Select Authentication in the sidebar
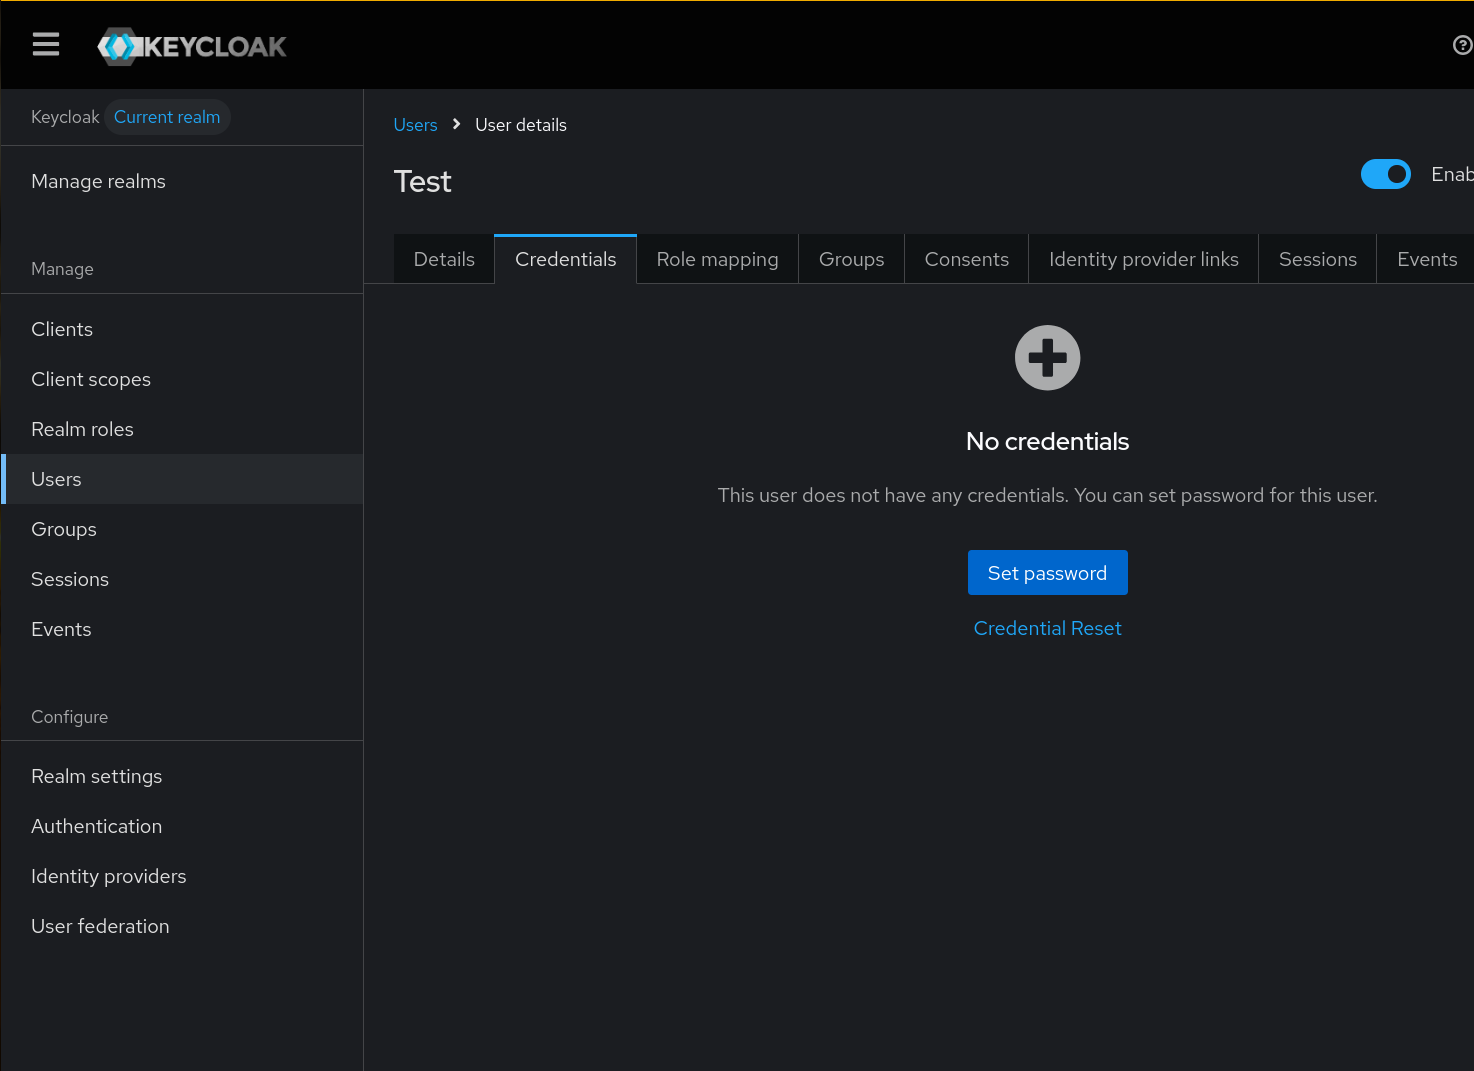The width and height of the screenshot is (1474, 1071). click(96, 826)
